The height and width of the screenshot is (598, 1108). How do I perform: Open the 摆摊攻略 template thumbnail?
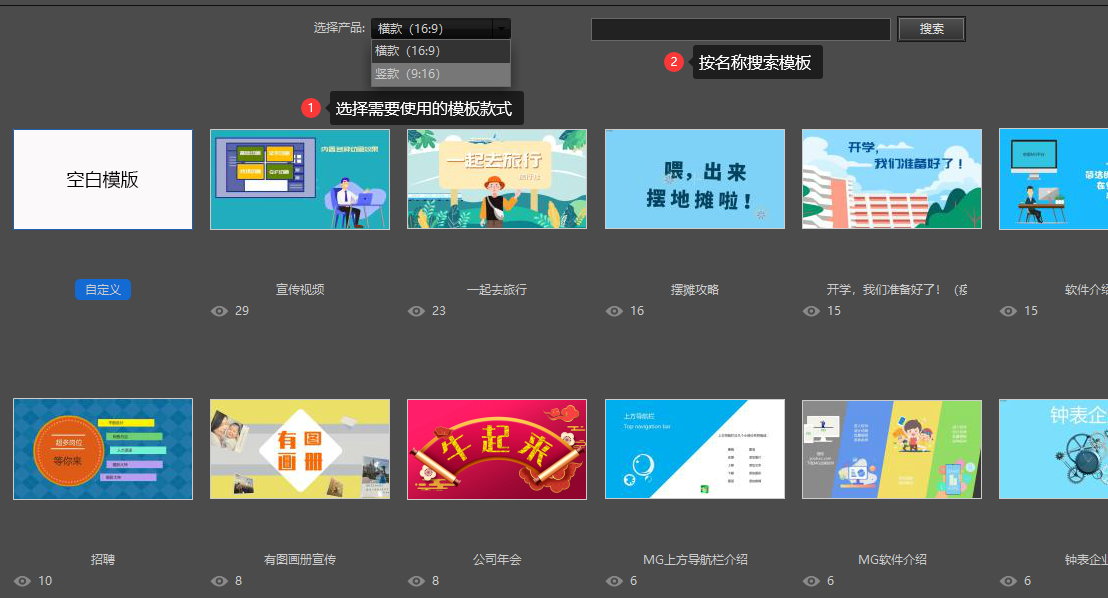click(x=695, y=179)
